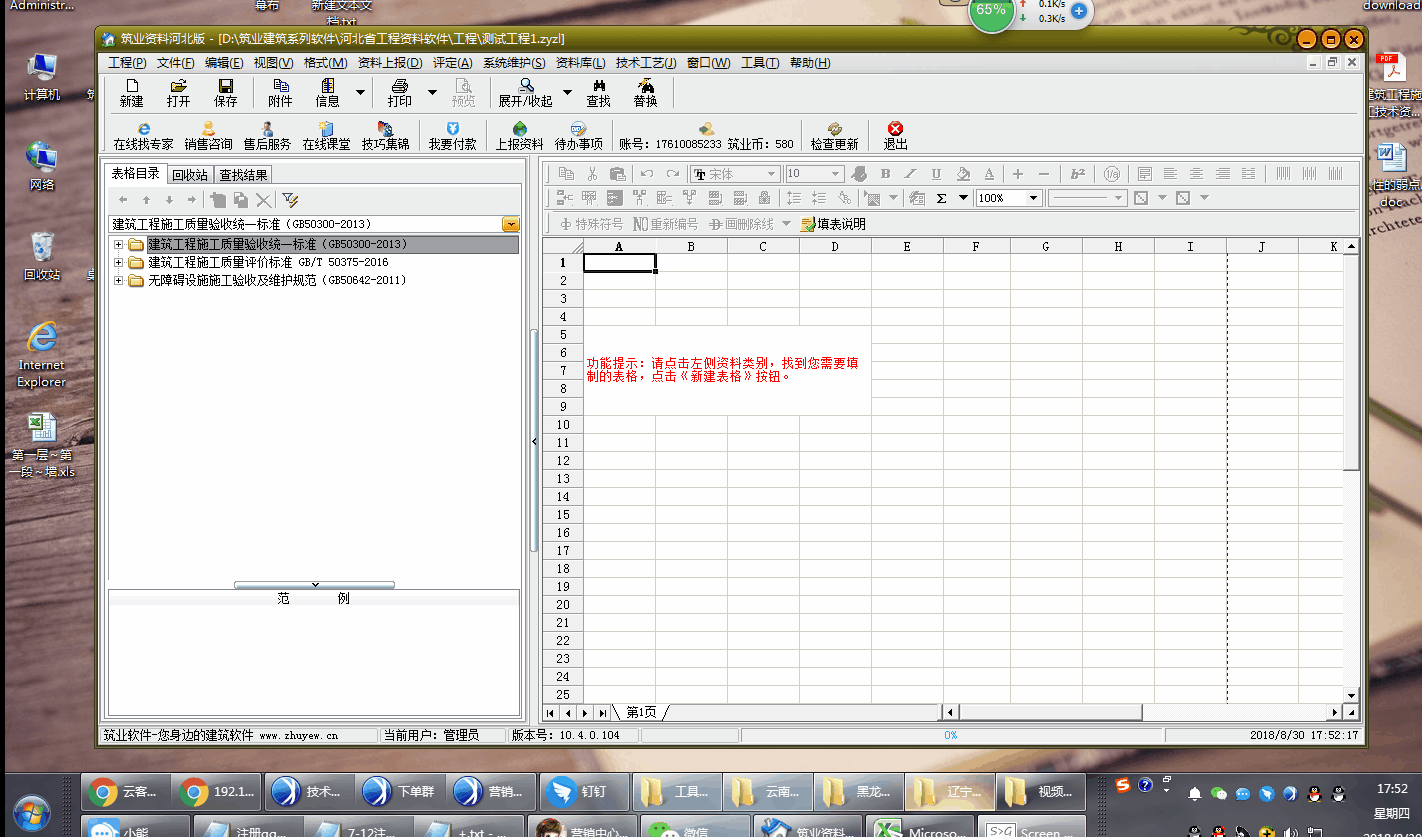Switch to the 回收站 tab

[x=190, y=175]
